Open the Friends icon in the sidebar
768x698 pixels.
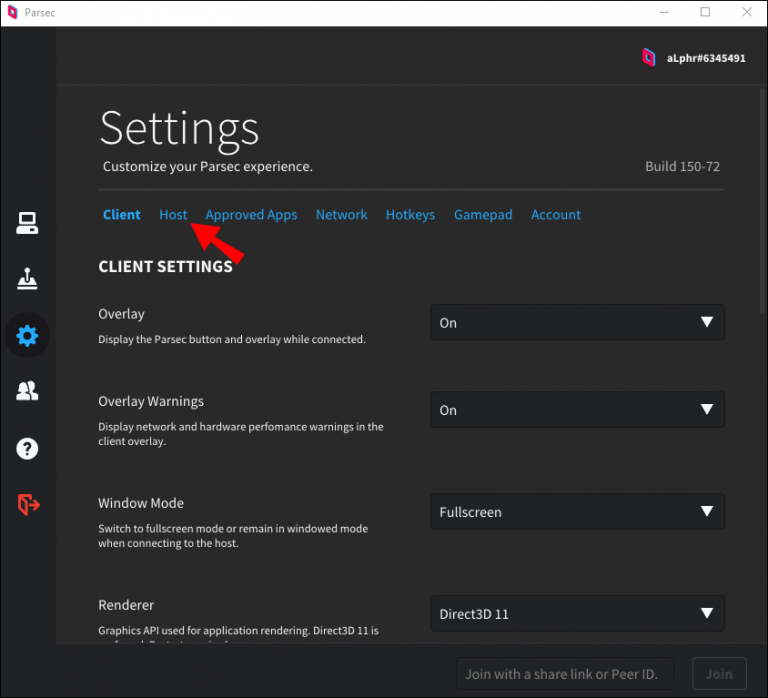click(27, 392)
